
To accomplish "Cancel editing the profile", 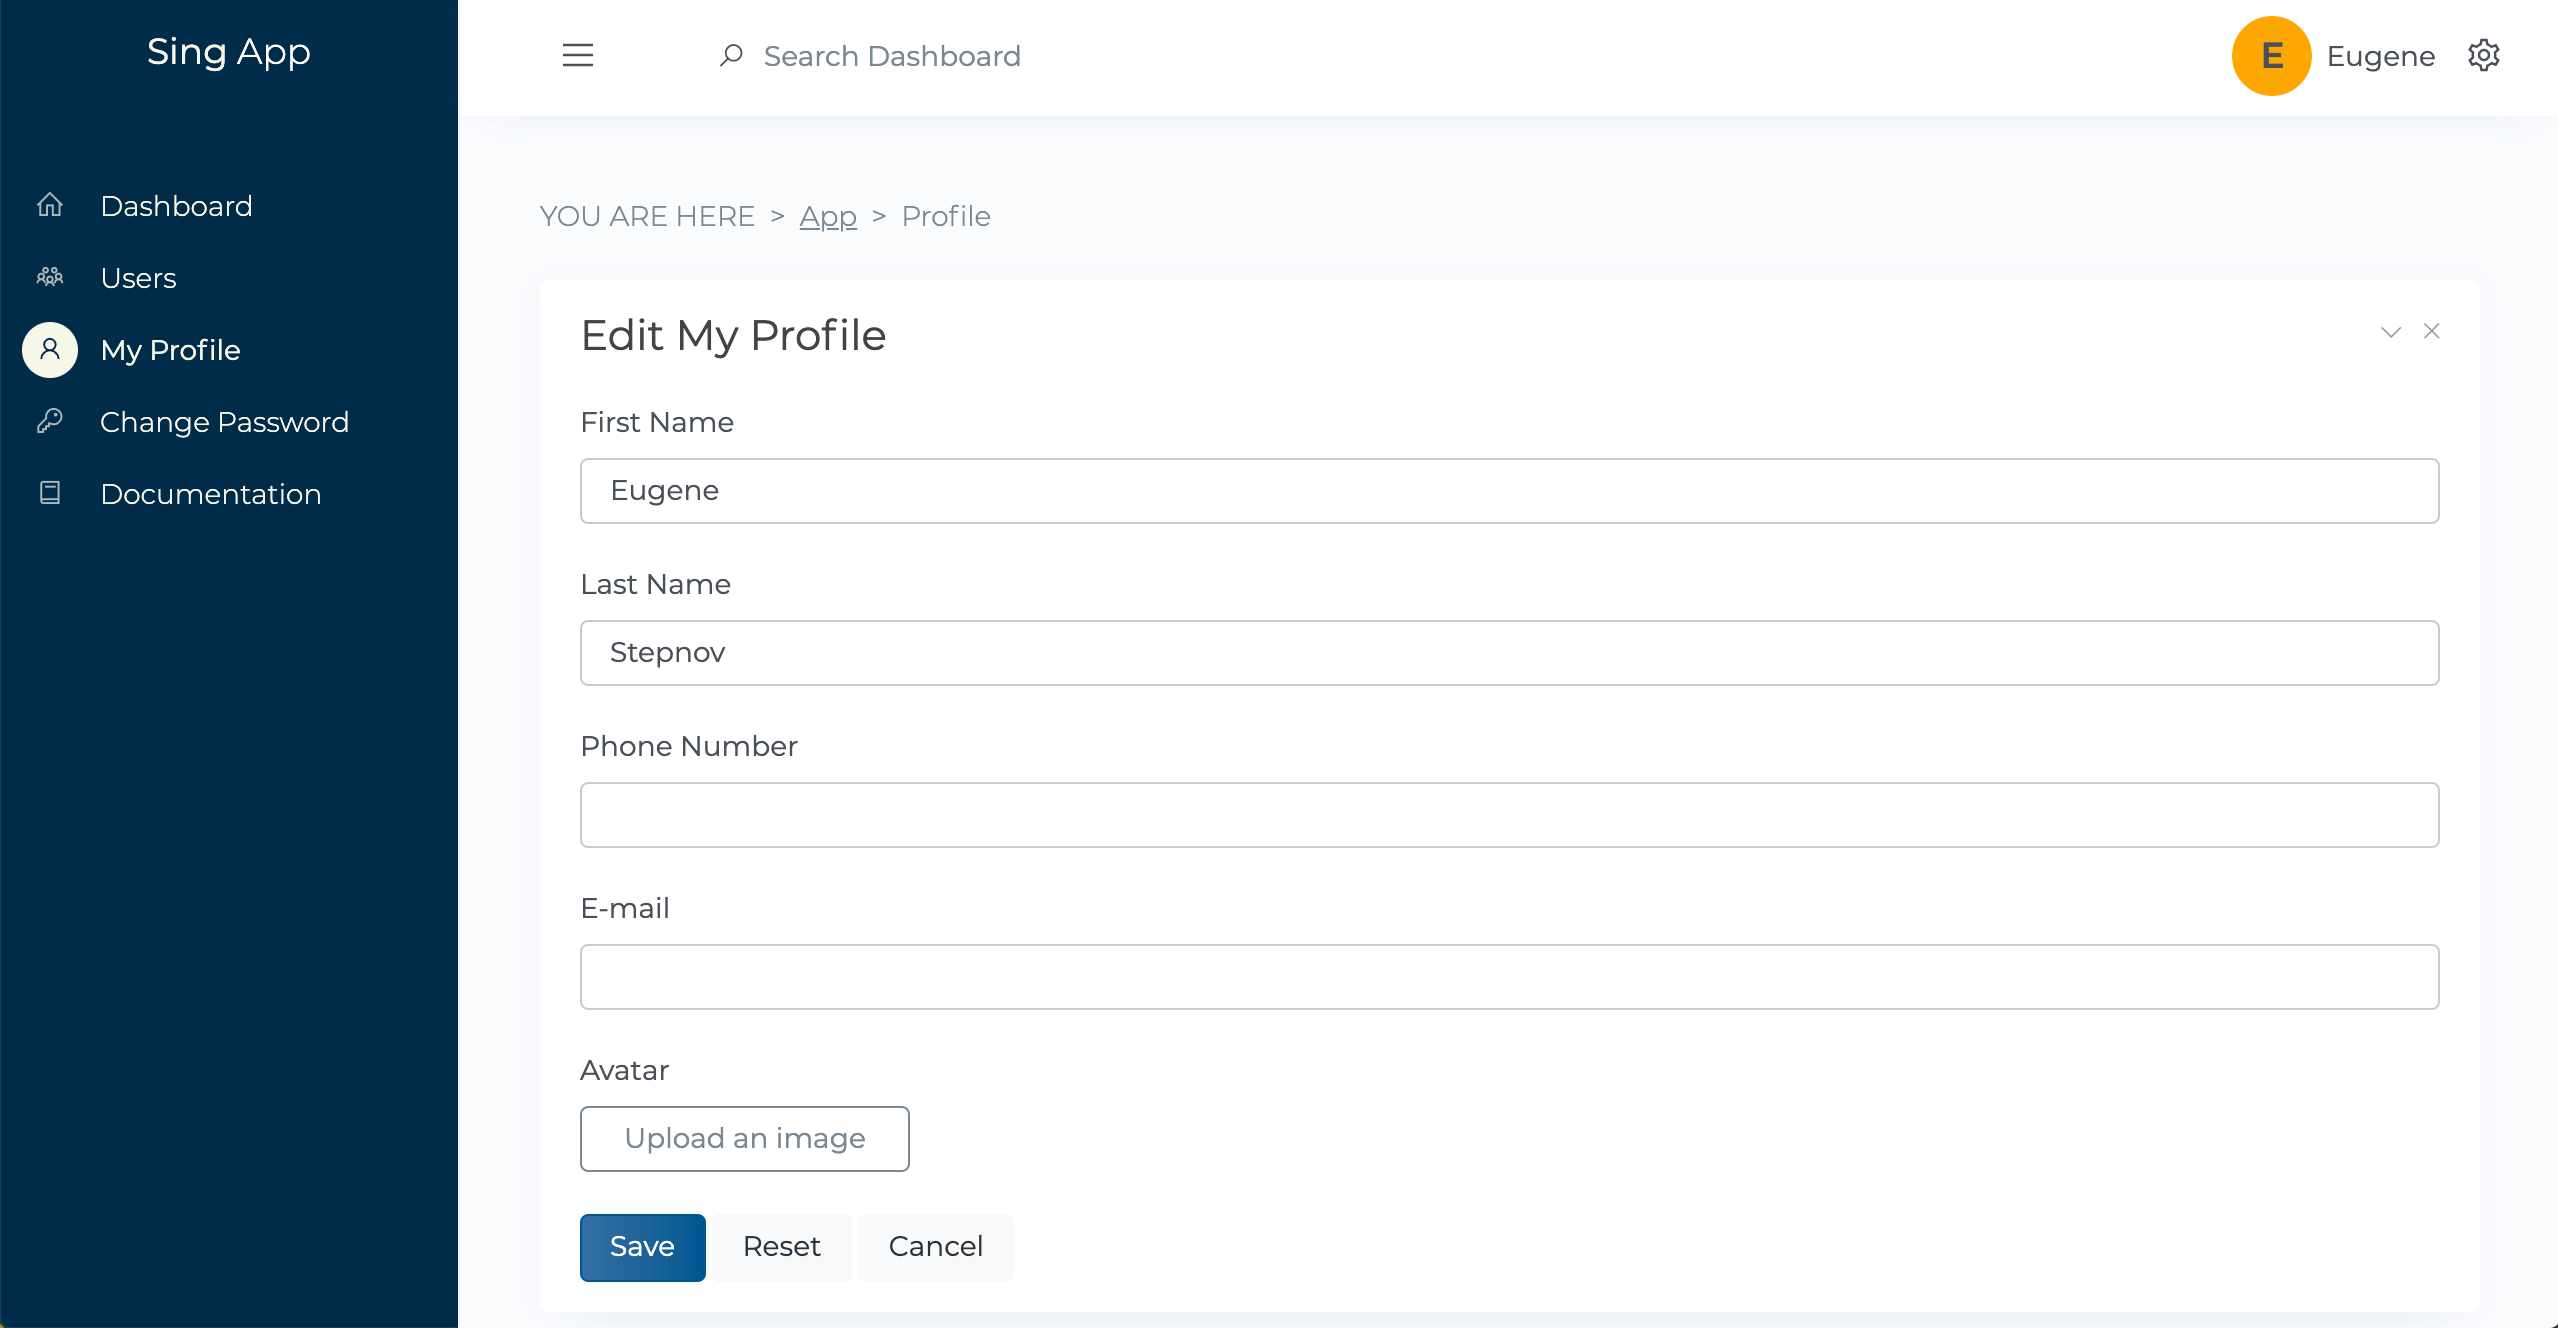I will click(x=934, y=1246).
